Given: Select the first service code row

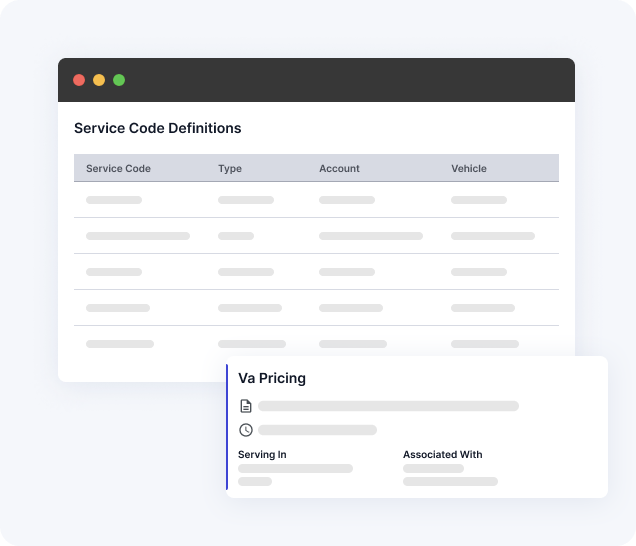Looking at the screenshot, I should coord(114,200).
